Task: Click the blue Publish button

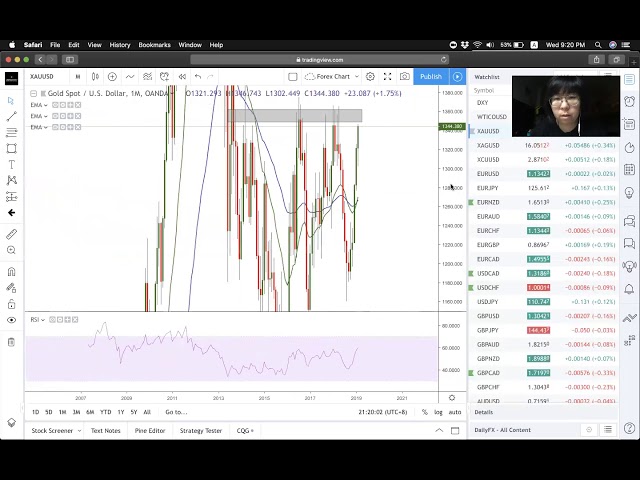Action: [430, 77]
